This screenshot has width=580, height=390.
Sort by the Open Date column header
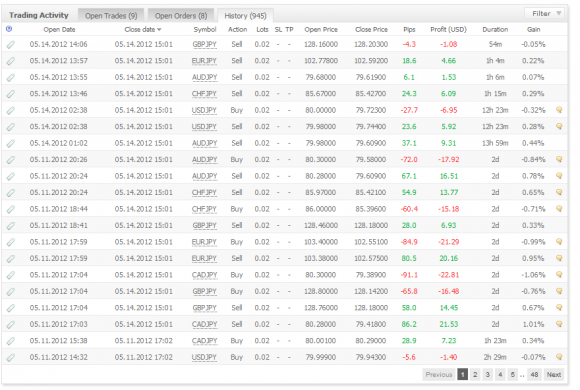pos(59,30)
